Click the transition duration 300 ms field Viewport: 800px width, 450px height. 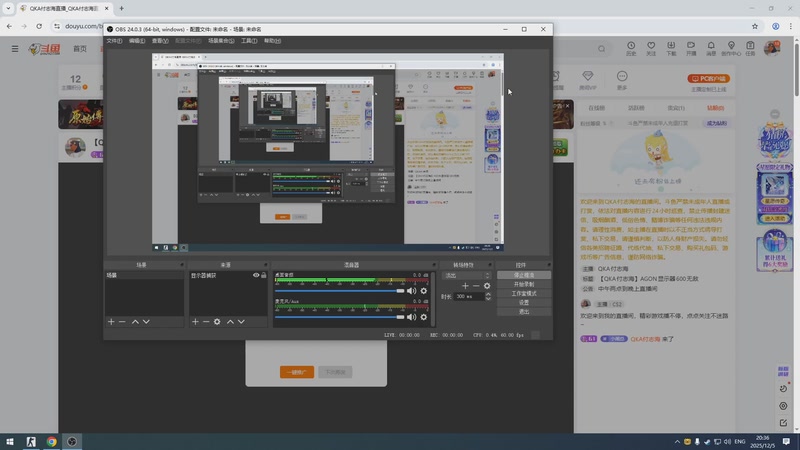(x=469, y=296)
